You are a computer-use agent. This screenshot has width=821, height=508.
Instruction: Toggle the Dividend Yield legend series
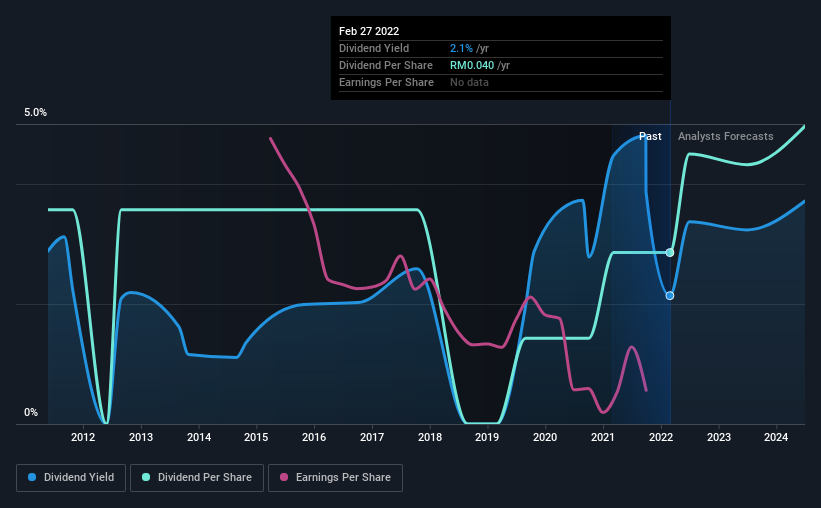click(x=71, y=478)
